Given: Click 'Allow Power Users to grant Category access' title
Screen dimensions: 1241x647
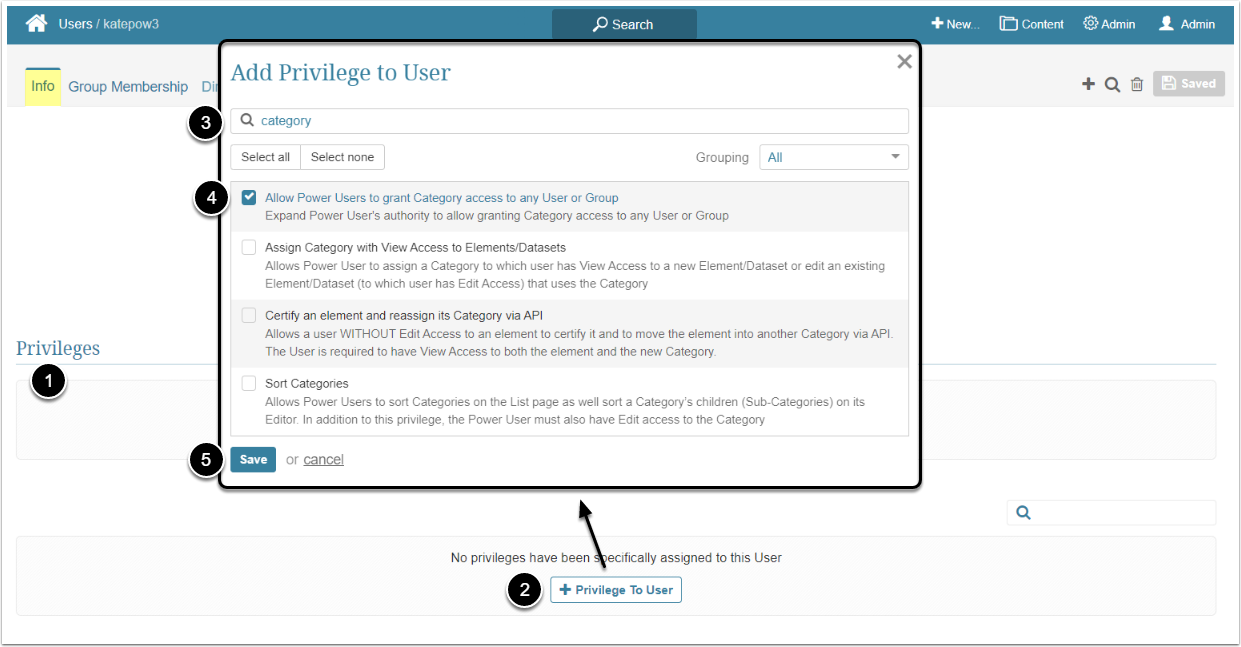Looking at the screenshot, I should click(442, 198).
